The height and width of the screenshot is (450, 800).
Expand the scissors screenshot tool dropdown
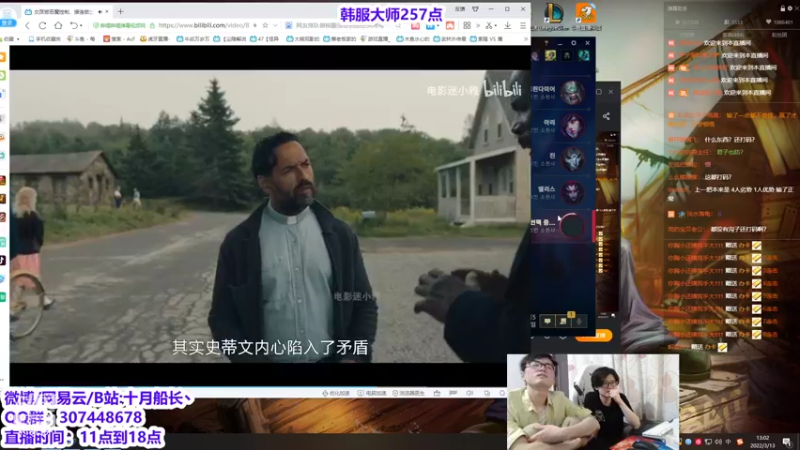496,26
